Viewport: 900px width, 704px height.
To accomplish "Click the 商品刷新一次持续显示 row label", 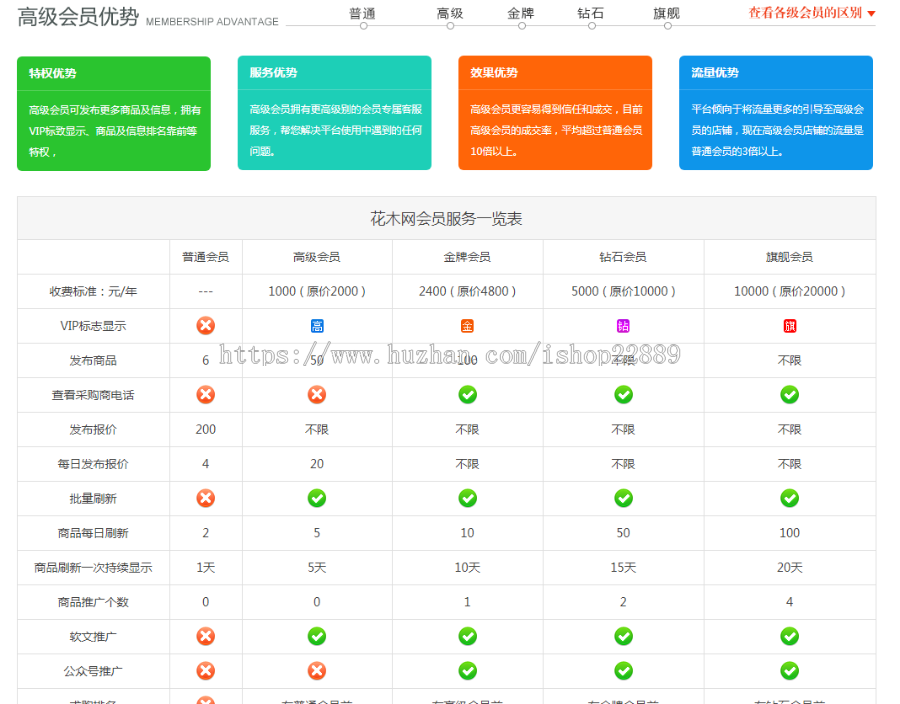I will [x=93, y=567].
